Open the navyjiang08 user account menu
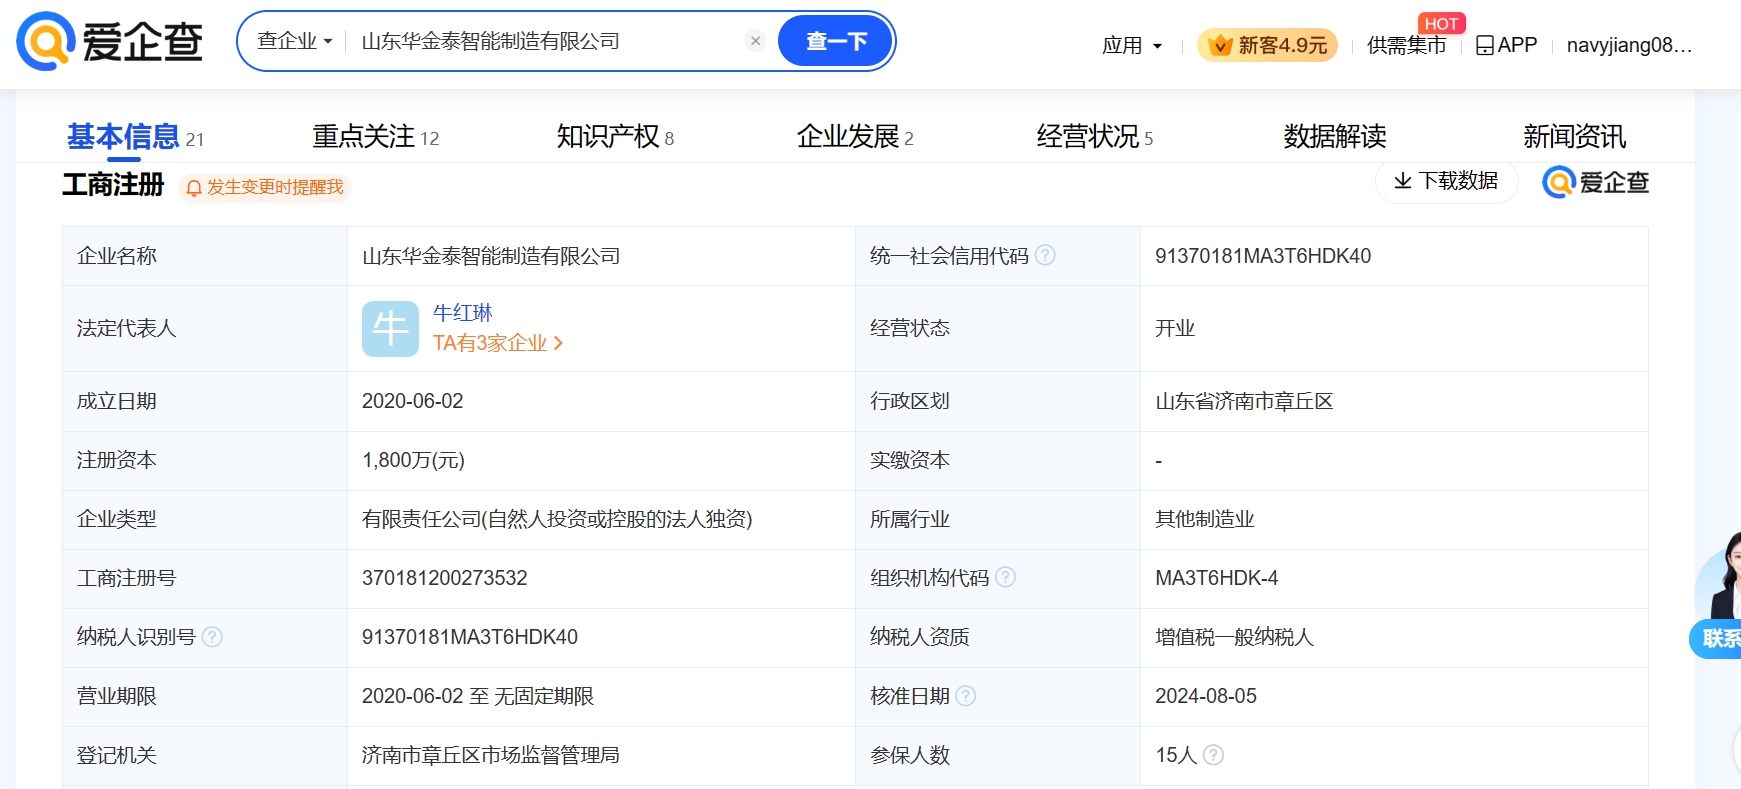Image resolution: width=1741 pixels, height=789 pixels. pos(1629,45)
